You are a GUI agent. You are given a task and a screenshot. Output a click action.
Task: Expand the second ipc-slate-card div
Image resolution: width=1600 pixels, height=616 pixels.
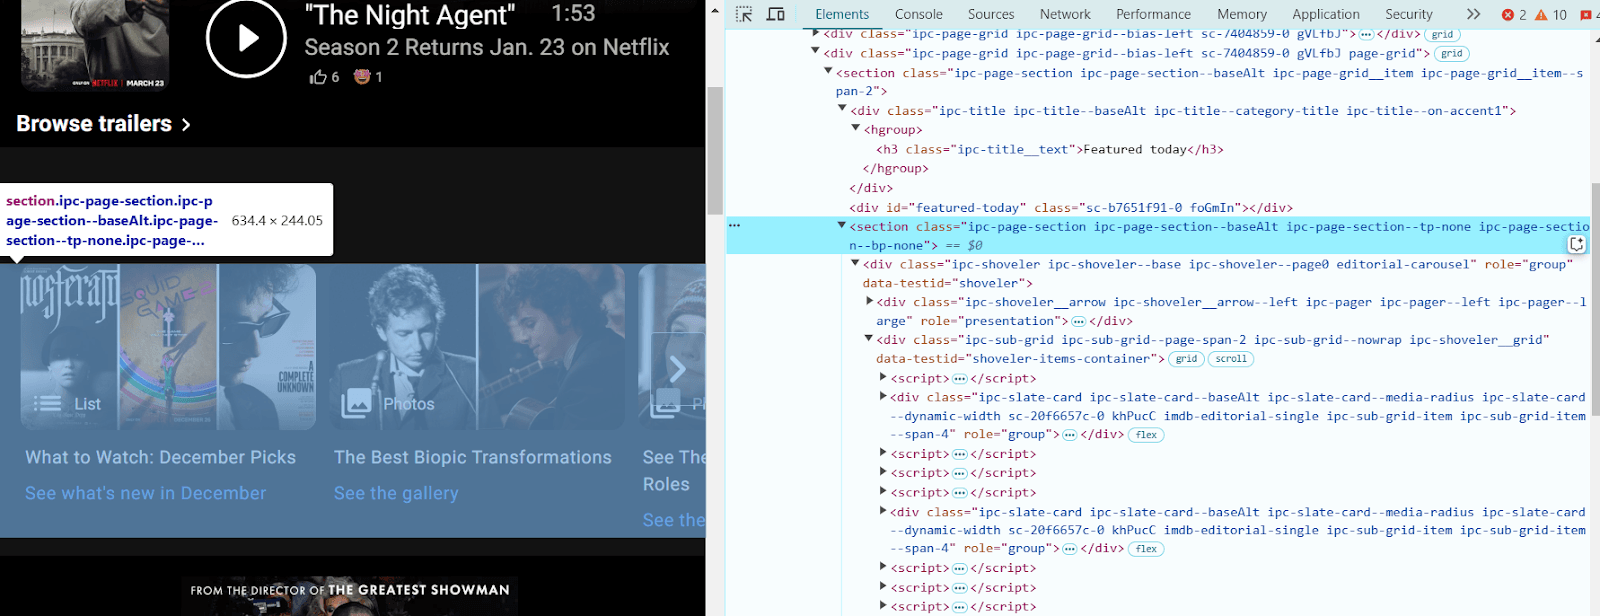point(883,511)
